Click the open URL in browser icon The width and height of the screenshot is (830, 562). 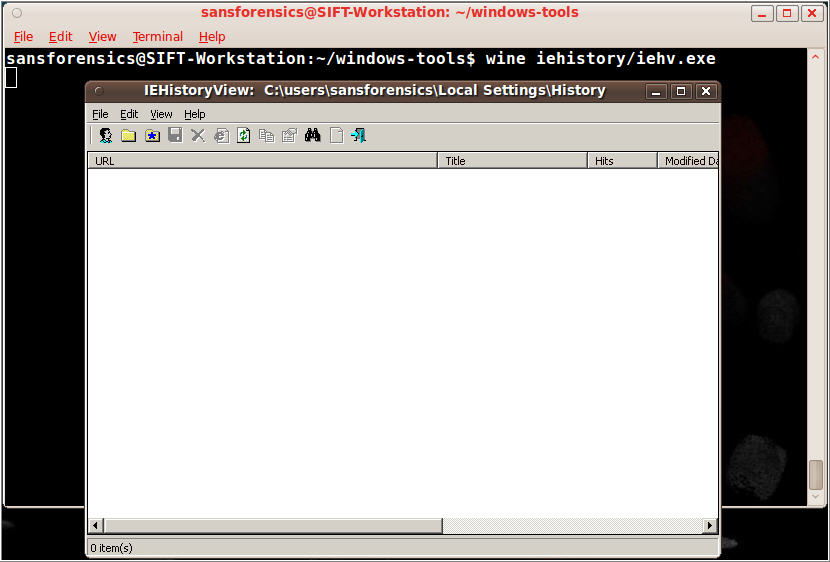tap(221, 135)
